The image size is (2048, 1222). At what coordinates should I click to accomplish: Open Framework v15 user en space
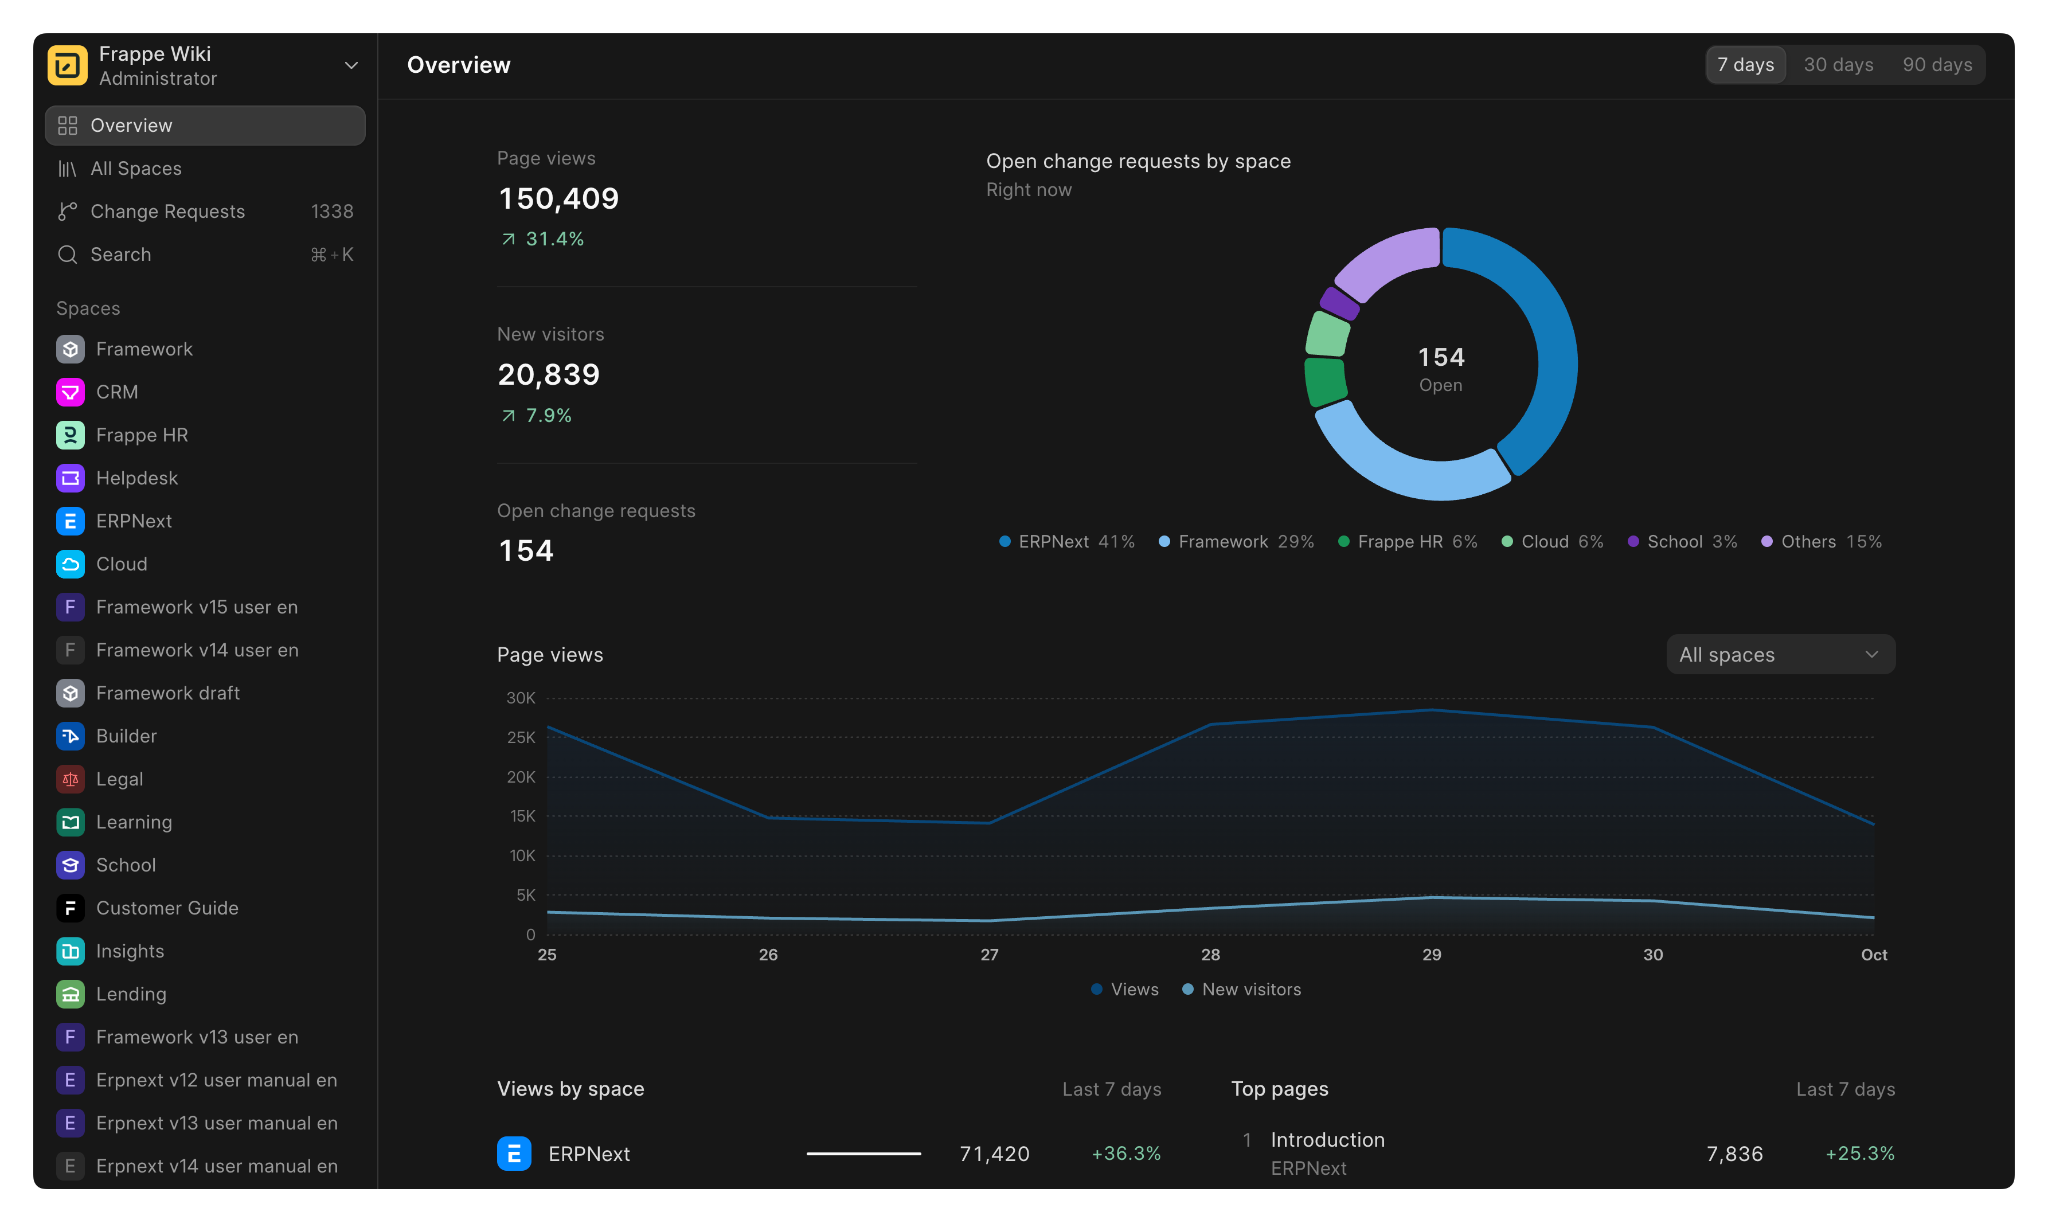tap(205, 607)
